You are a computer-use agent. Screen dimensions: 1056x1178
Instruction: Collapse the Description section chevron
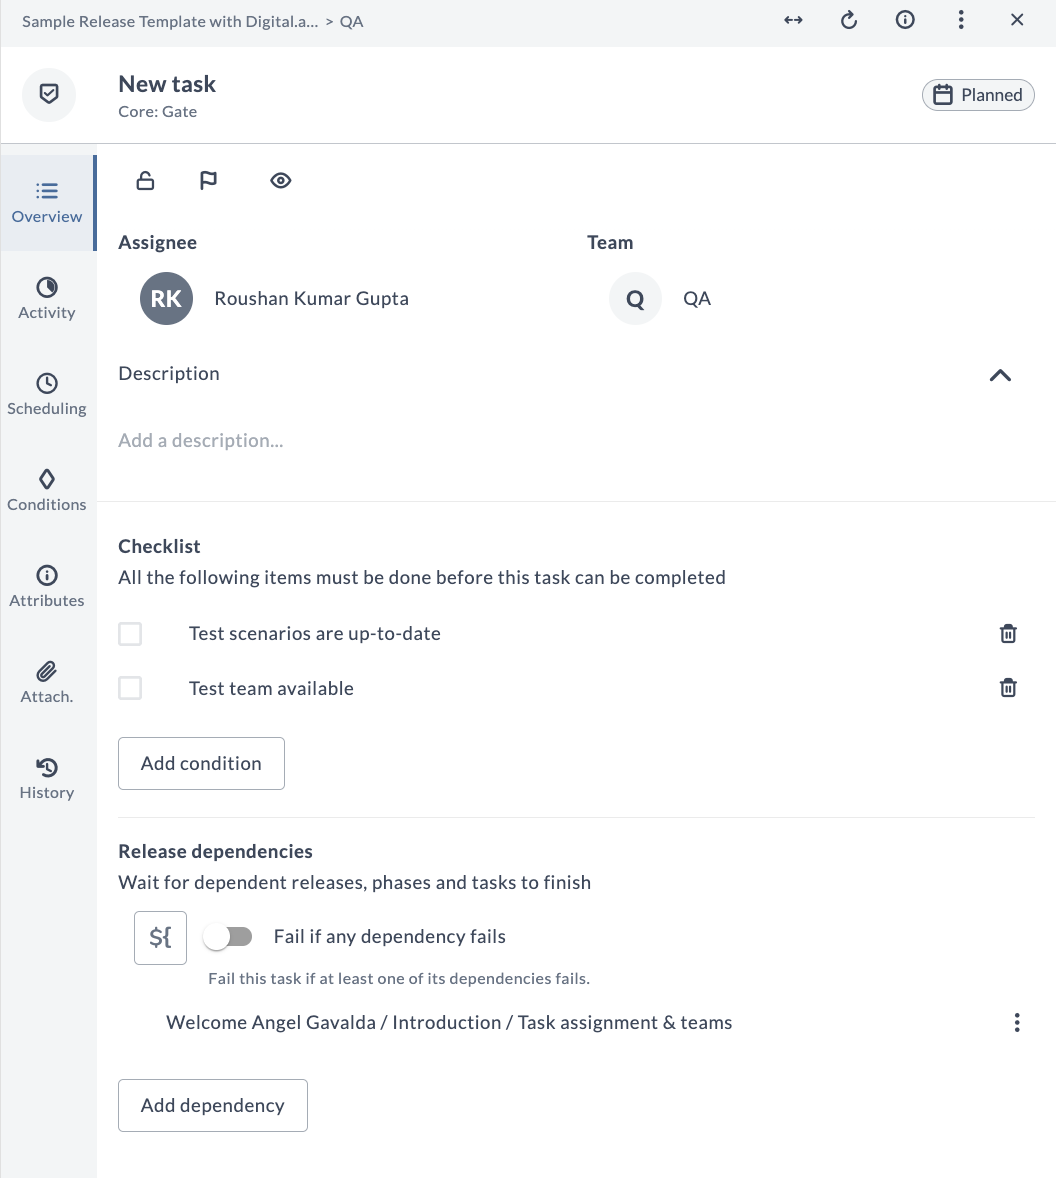click(1000, 375)
